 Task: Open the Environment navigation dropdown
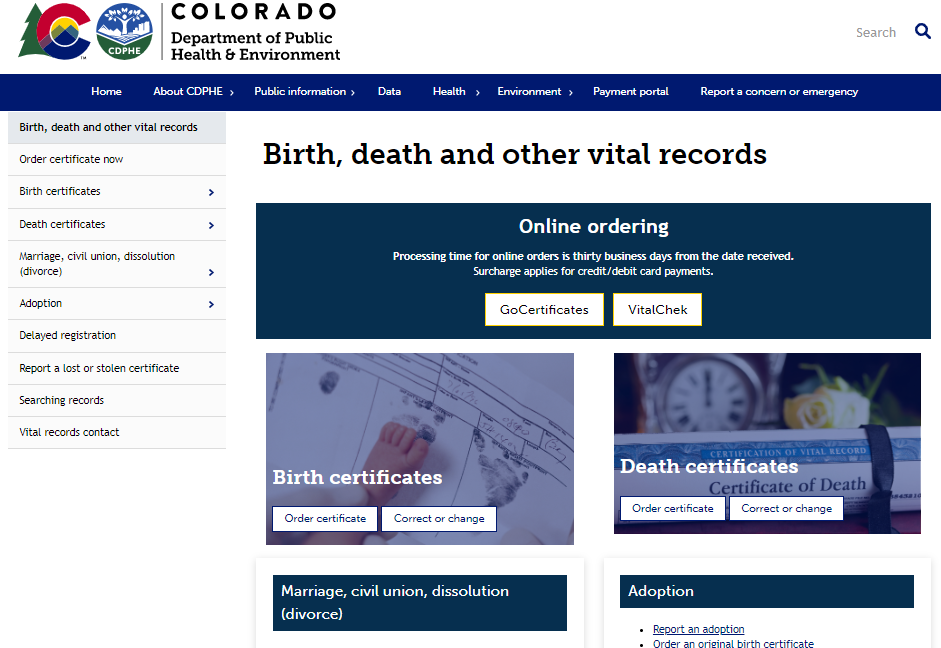point(529,91)
